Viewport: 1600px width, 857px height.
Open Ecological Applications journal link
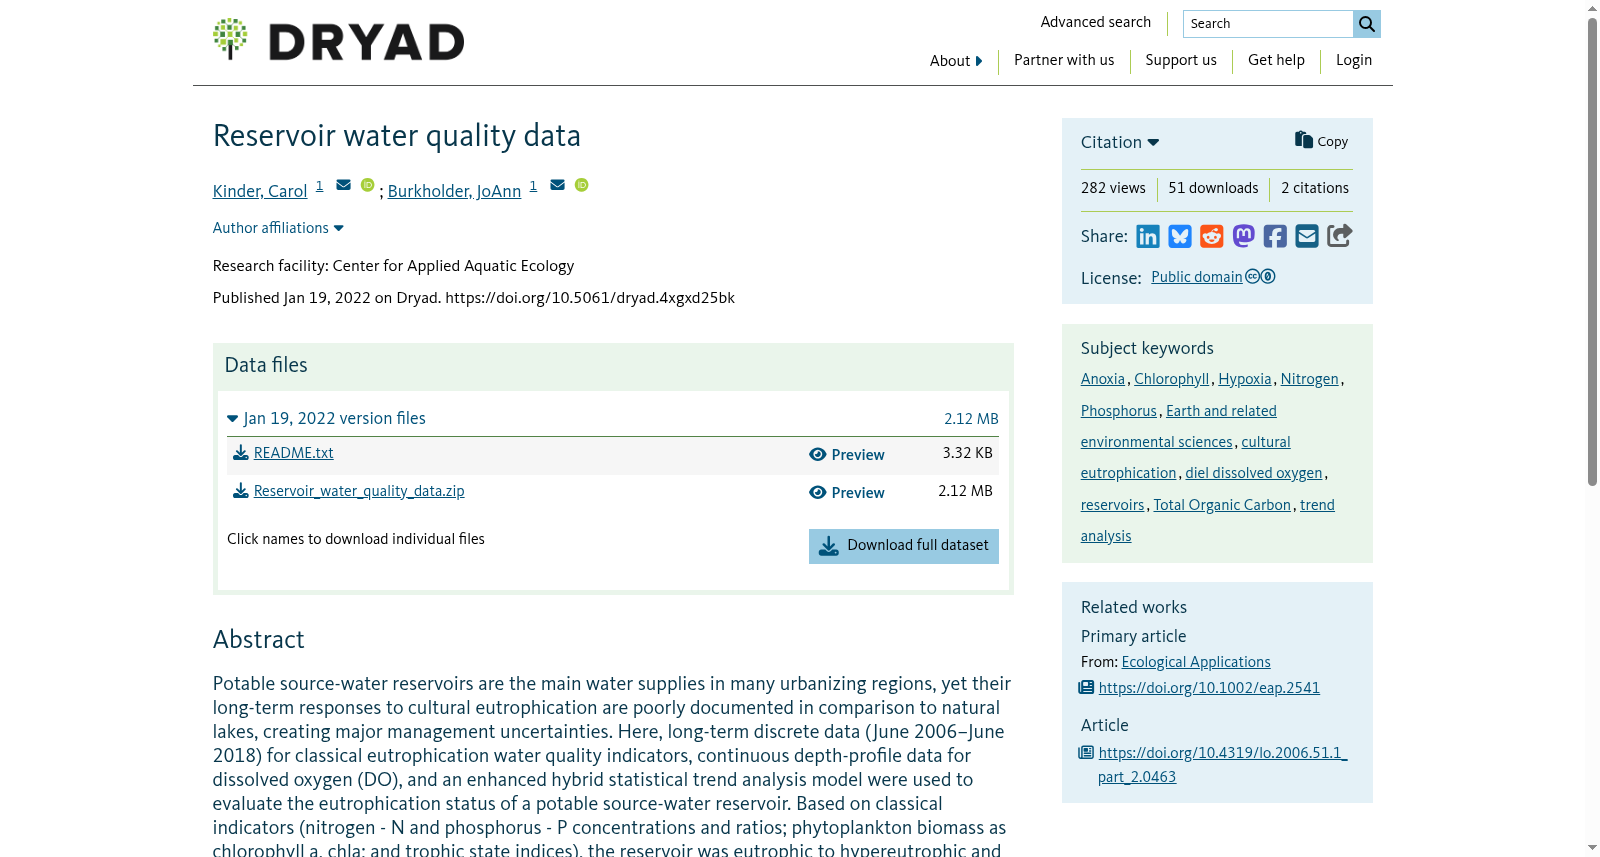1196,662
